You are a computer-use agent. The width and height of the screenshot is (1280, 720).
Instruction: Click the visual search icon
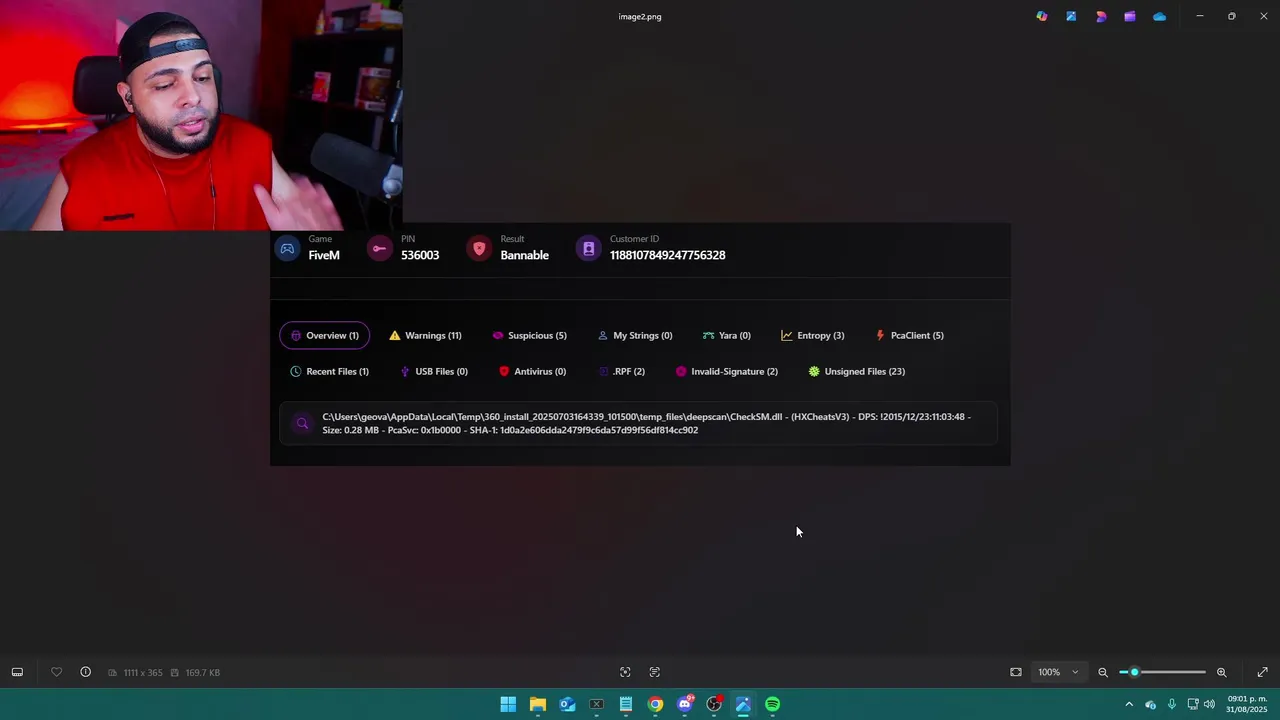tap(625, 672)
